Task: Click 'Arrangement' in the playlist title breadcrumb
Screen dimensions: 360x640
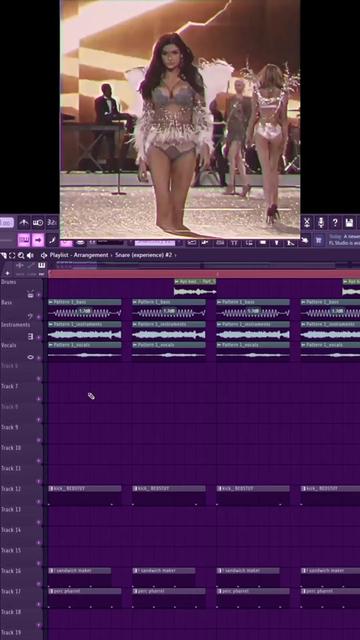Action: click(91, 255)
